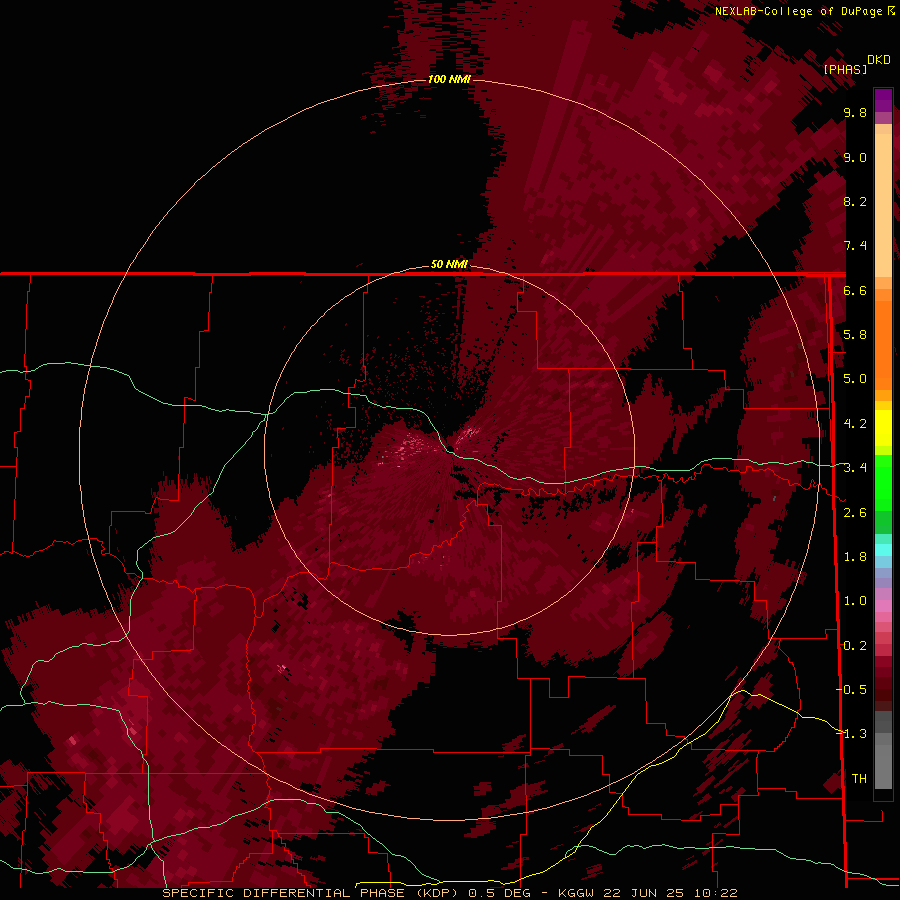
Task: Click the 1.0 color scale value
Action: (855, 601)
